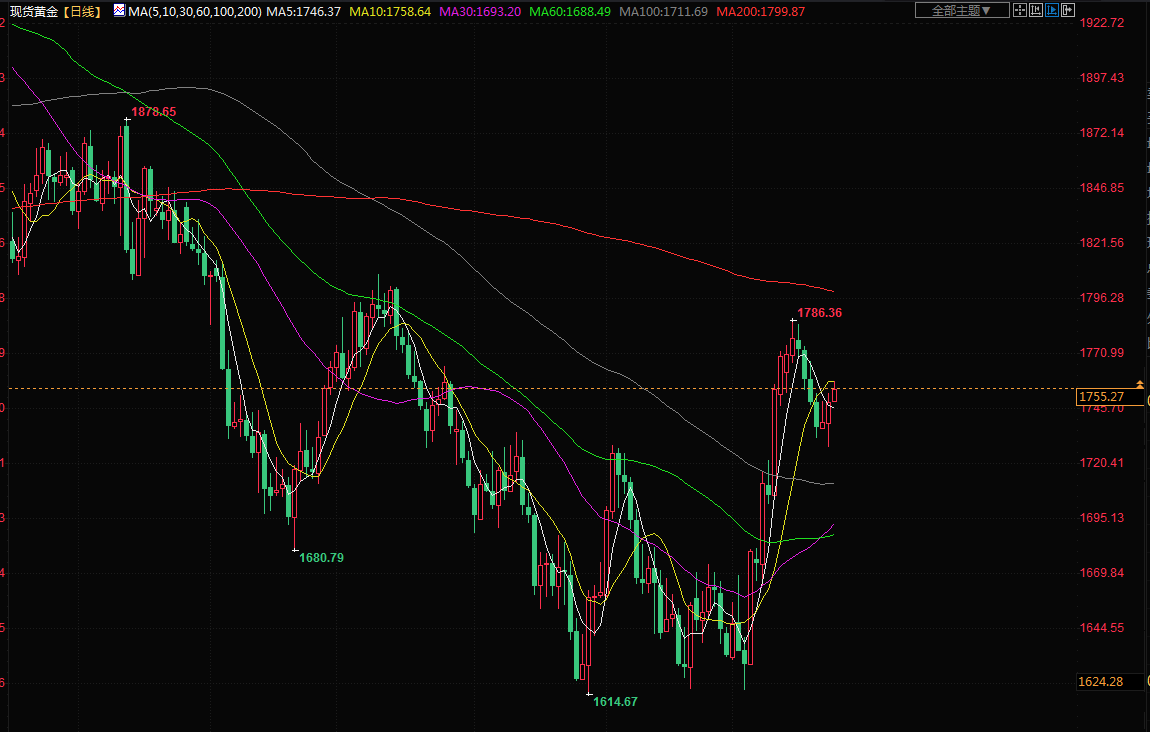The image size is (1150, 732).
Task: Click the crosshair cursor icon in toolbar
Action: 1019,11
